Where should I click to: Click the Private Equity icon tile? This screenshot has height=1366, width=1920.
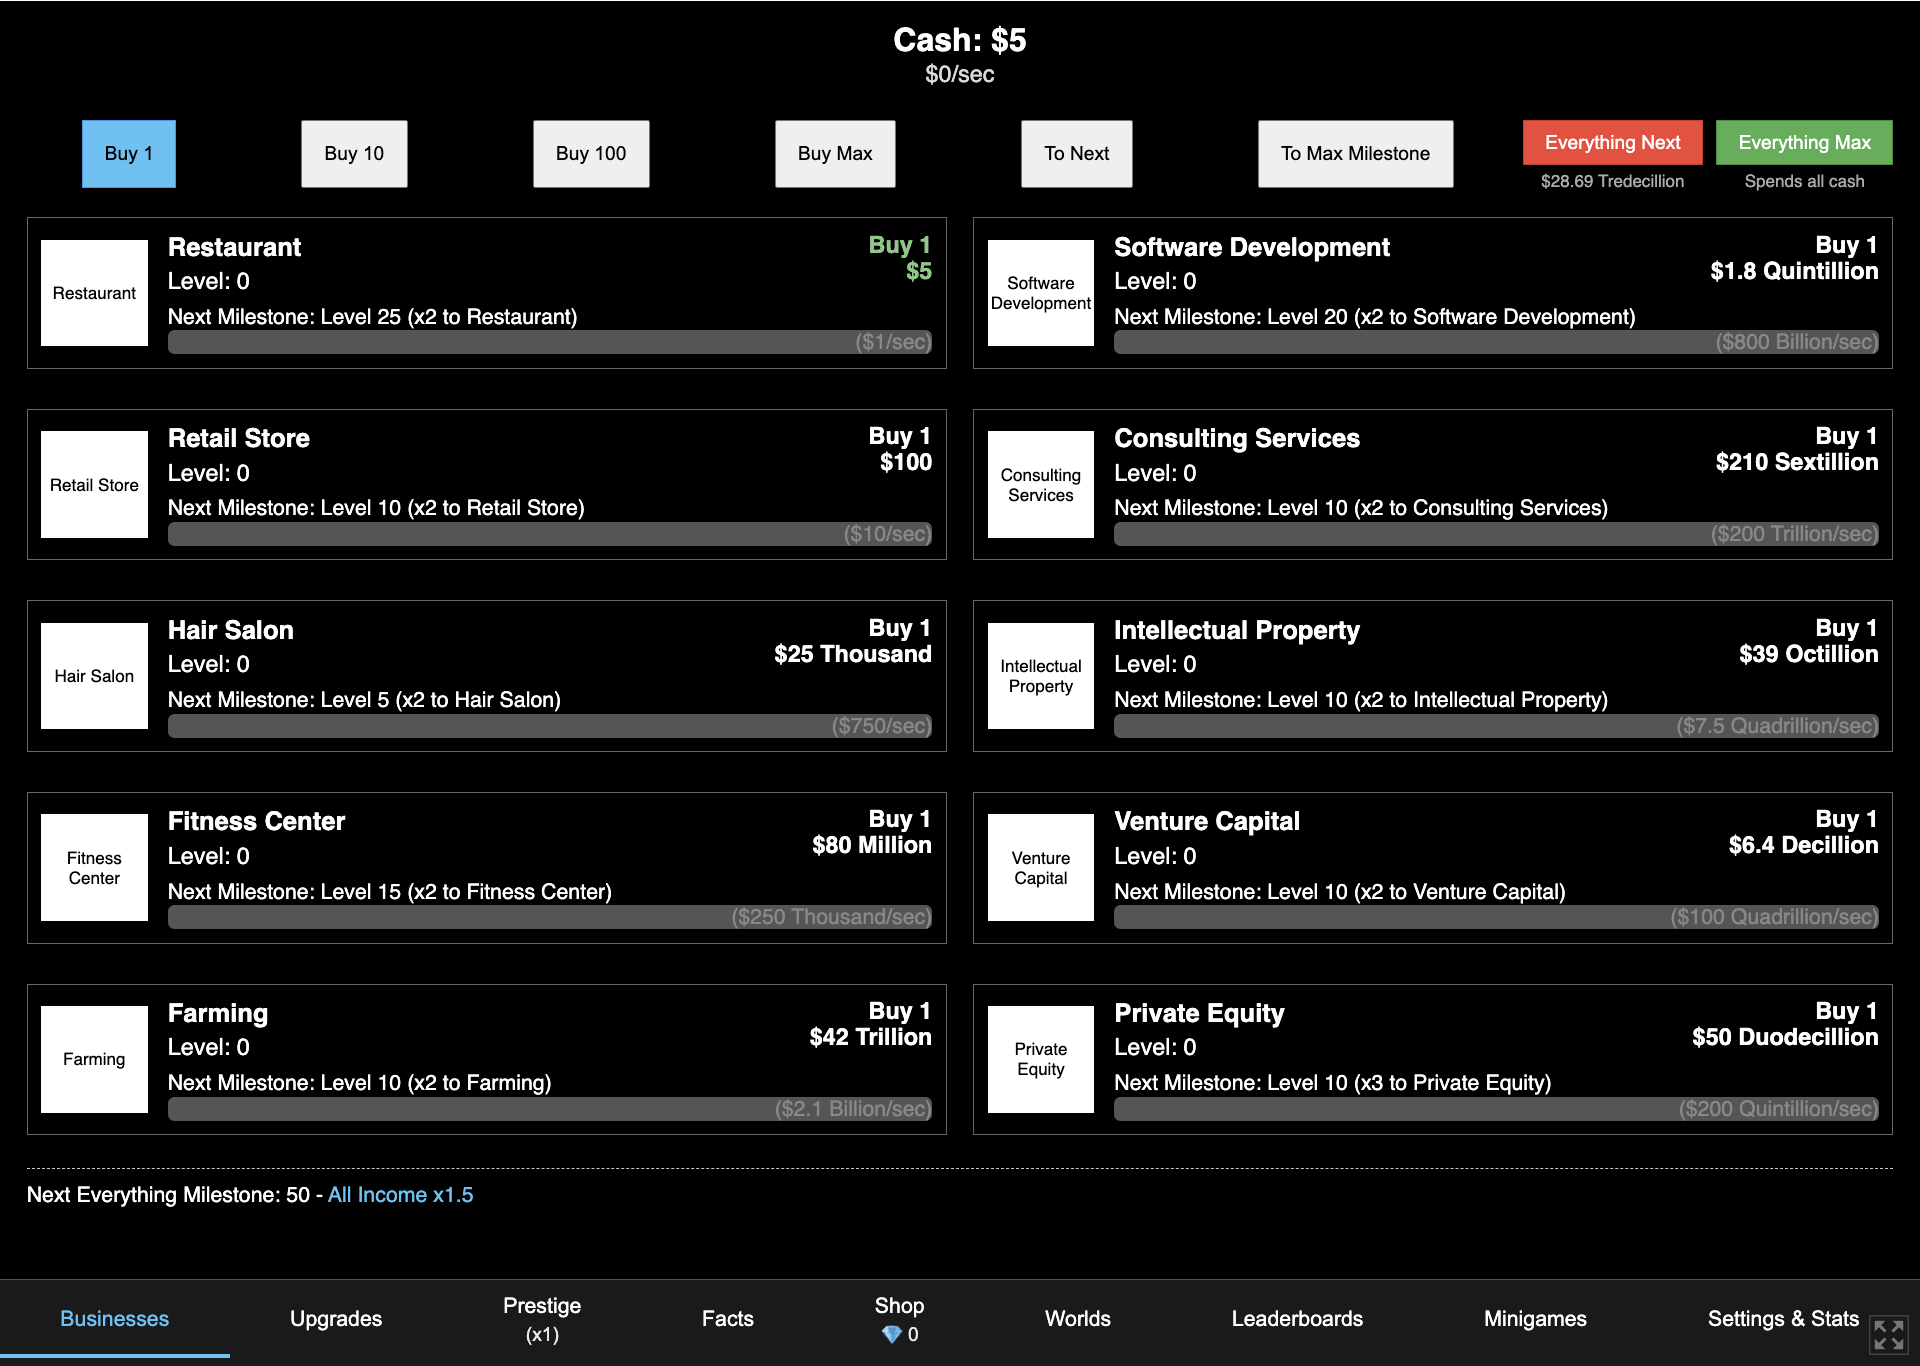point(1041,1059)
